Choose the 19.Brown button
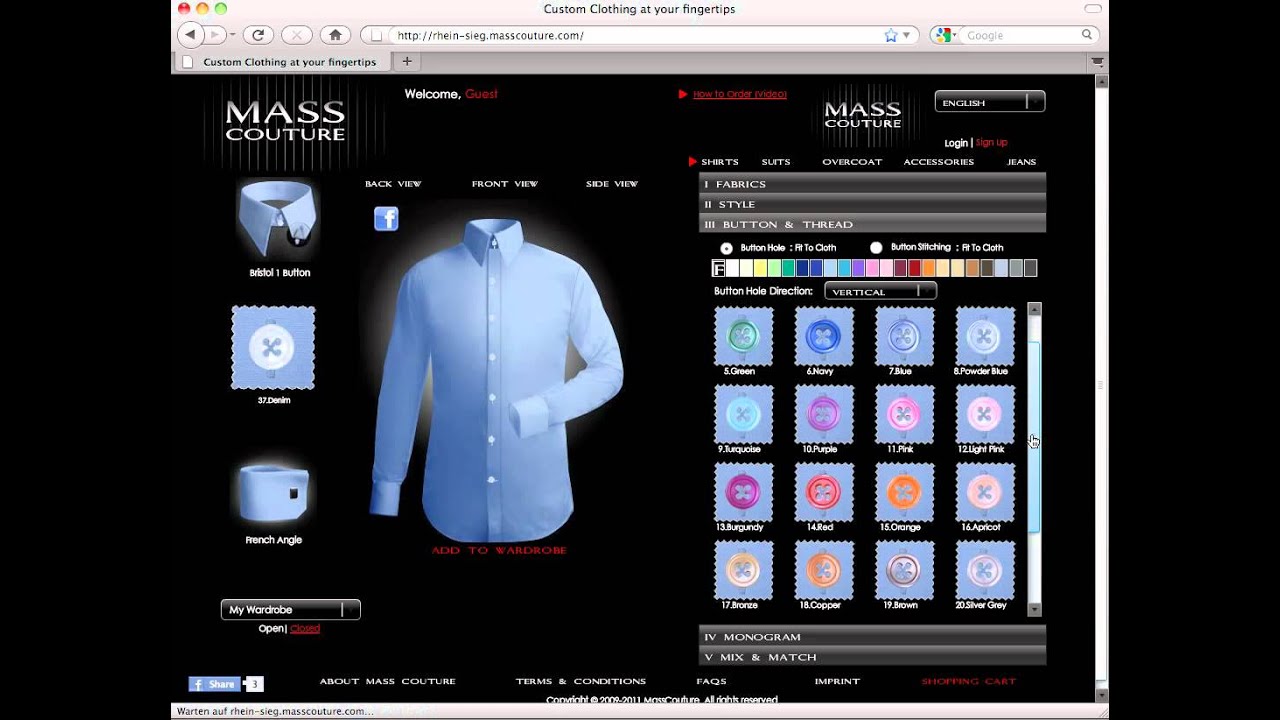 904,570
